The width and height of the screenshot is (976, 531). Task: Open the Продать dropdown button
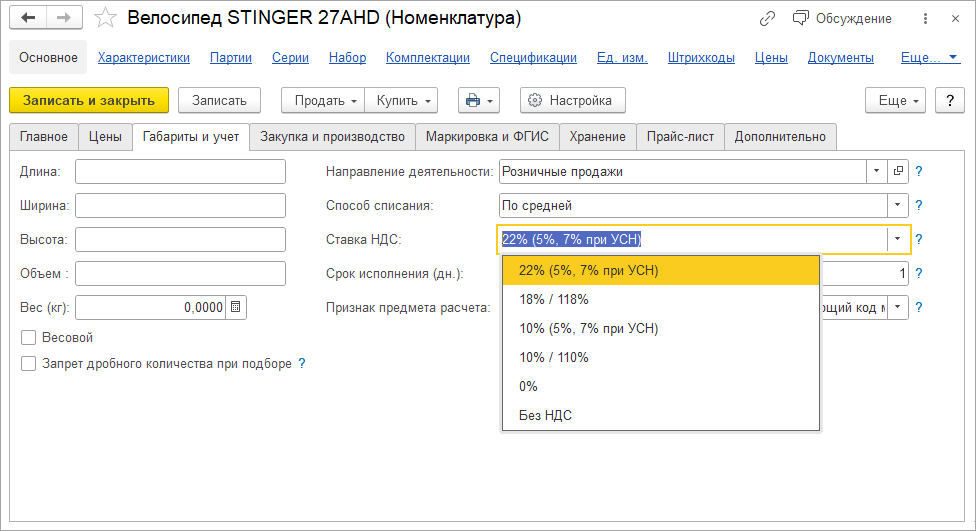pyautogui.click(x=323, y=100)
